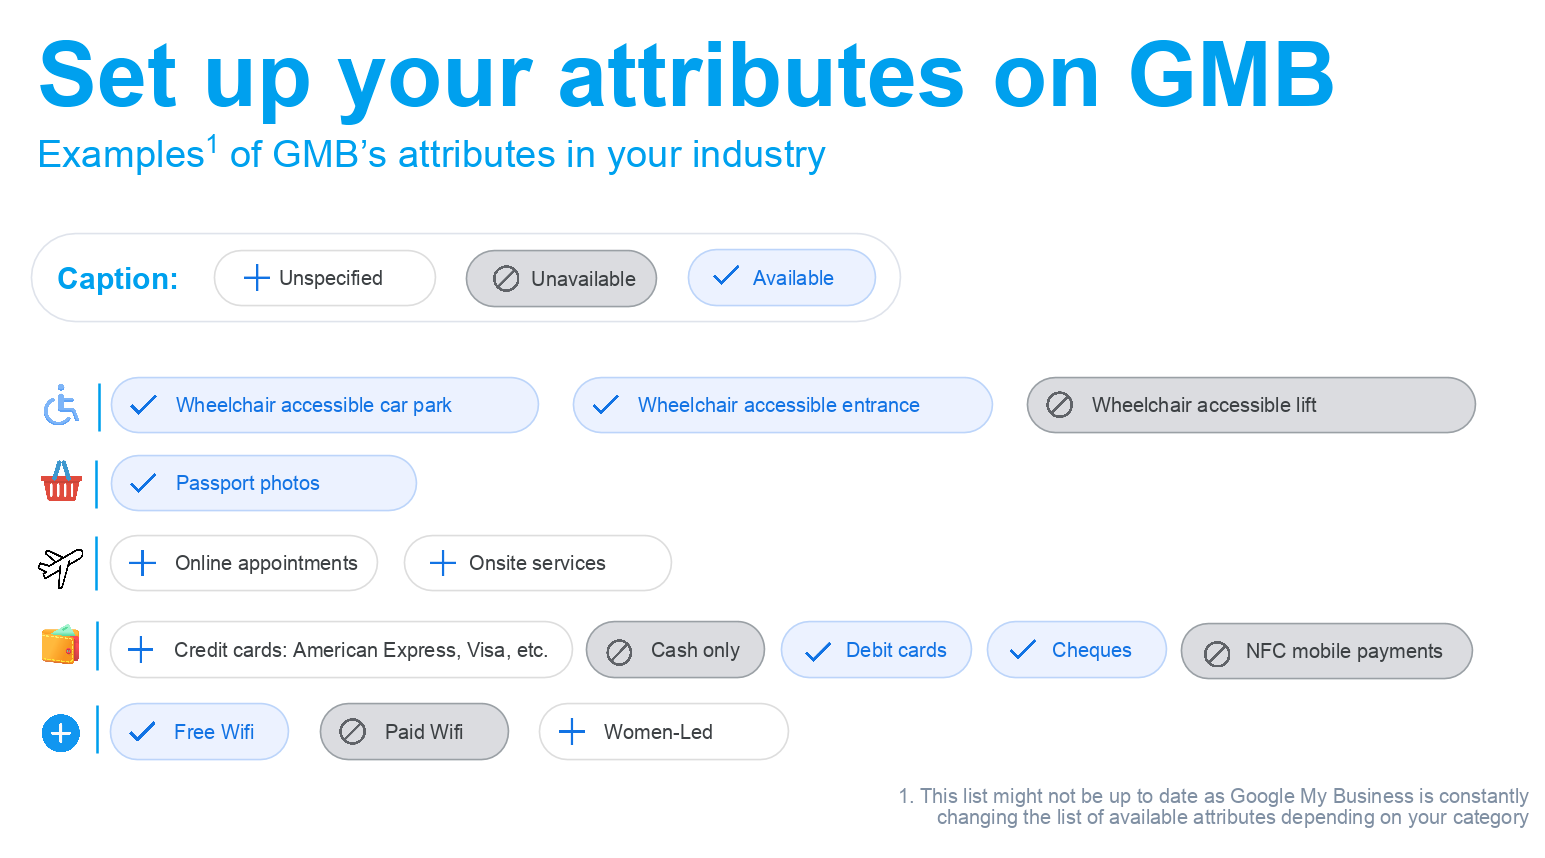
Task: Click the checkmark in Passport photos chip
Action: tap(143, 483)
